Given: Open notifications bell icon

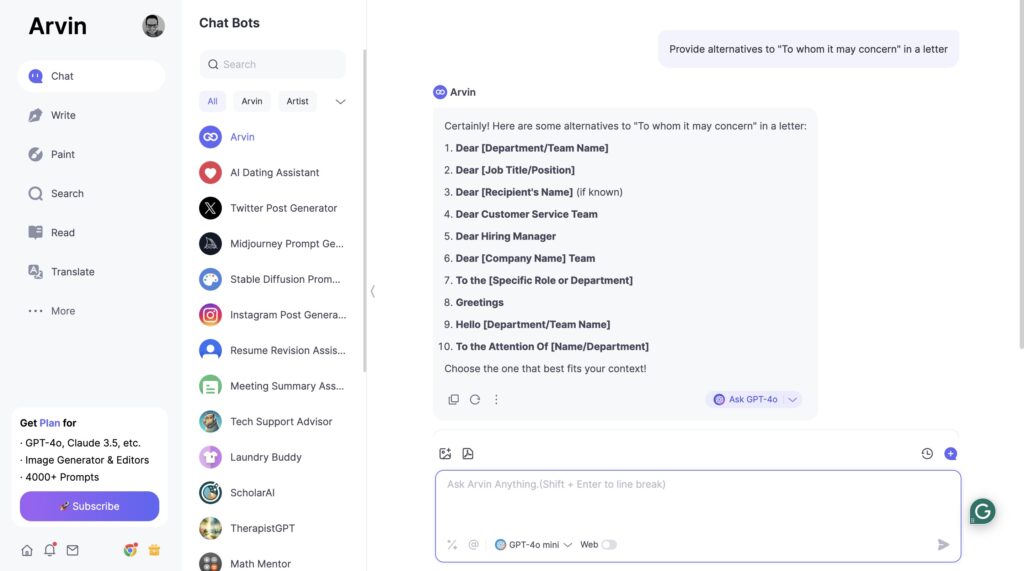Looking at the screenshot, I should [50, 549].
